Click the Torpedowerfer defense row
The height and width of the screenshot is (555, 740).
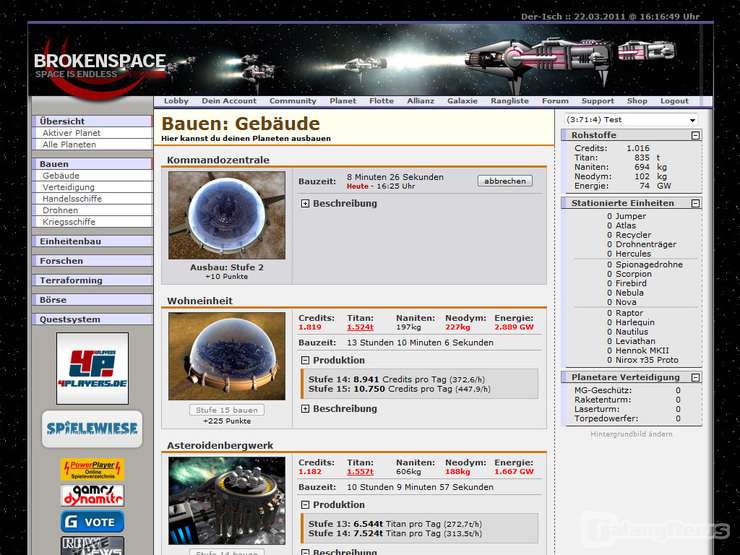(x=627, y=419)
